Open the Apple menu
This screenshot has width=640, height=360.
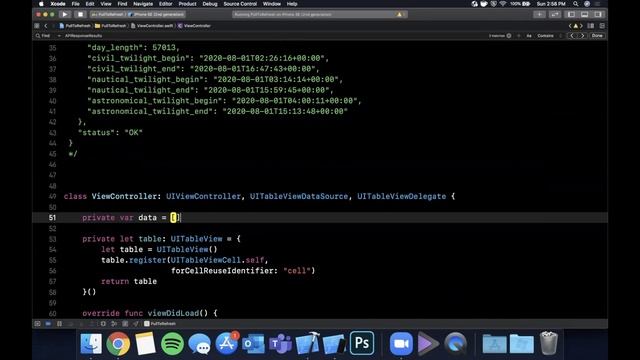point(41,4)
